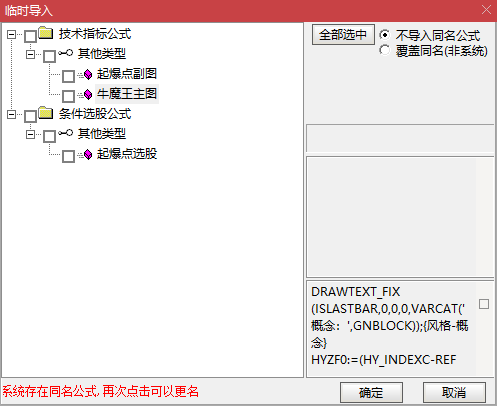
Task: Click the key icon of 其他类型 under 技术指标公式
Action: click(x=65, y=53)
